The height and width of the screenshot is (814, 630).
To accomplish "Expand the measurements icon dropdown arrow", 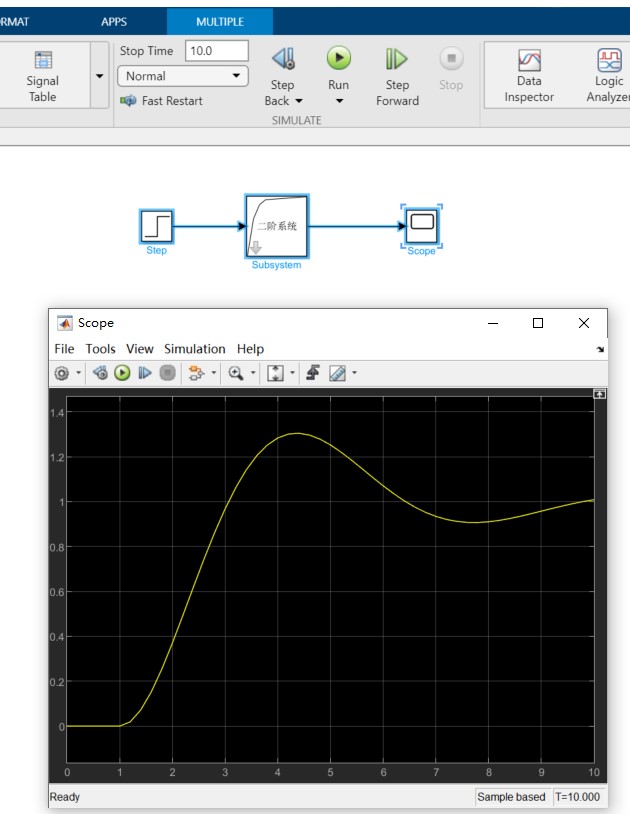I will tap(354, 372).
